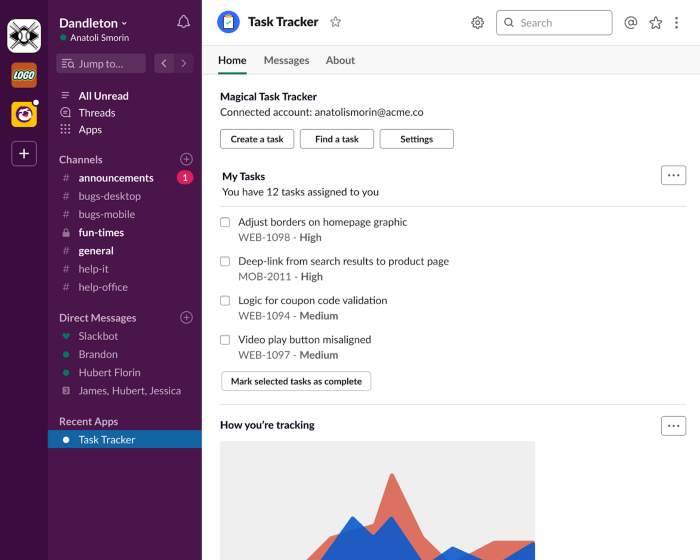Image resolution: width=700 pixels, height=560 pixels.
Task: Open My Tasks overflow menu
Action: point(673,175)
